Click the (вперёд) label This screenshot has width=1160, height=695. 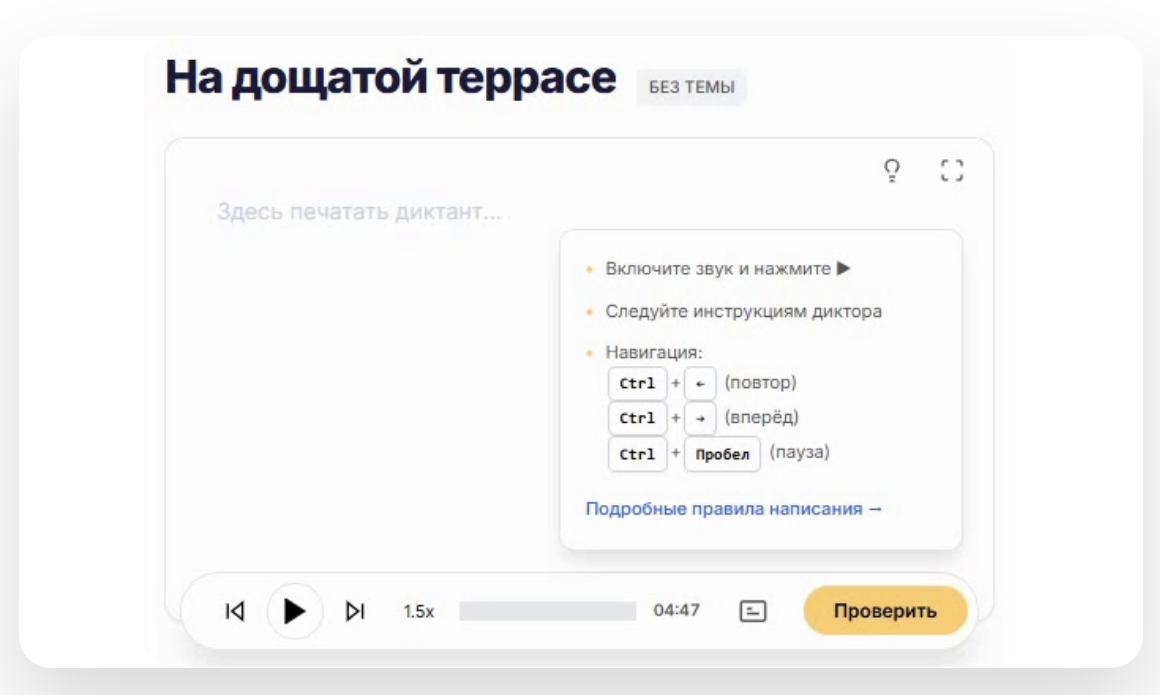click(x=761, y=417)
